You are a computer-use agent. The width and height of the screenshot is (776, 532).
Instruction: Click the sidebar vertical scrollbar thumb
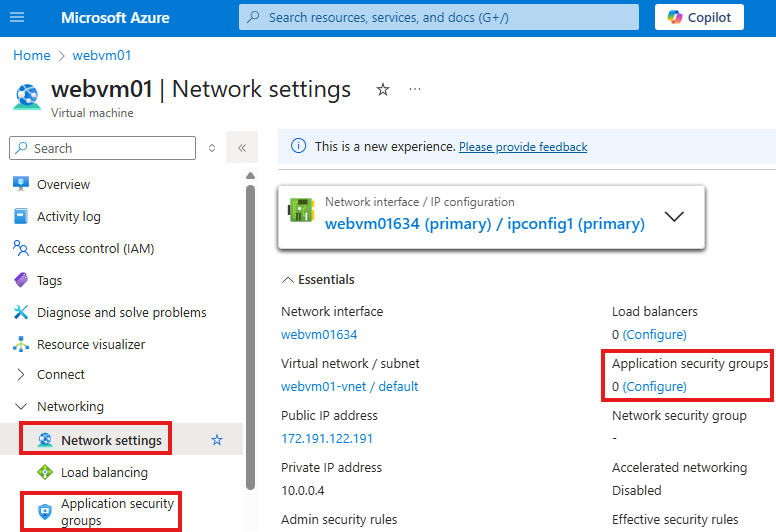coord(250,337)
